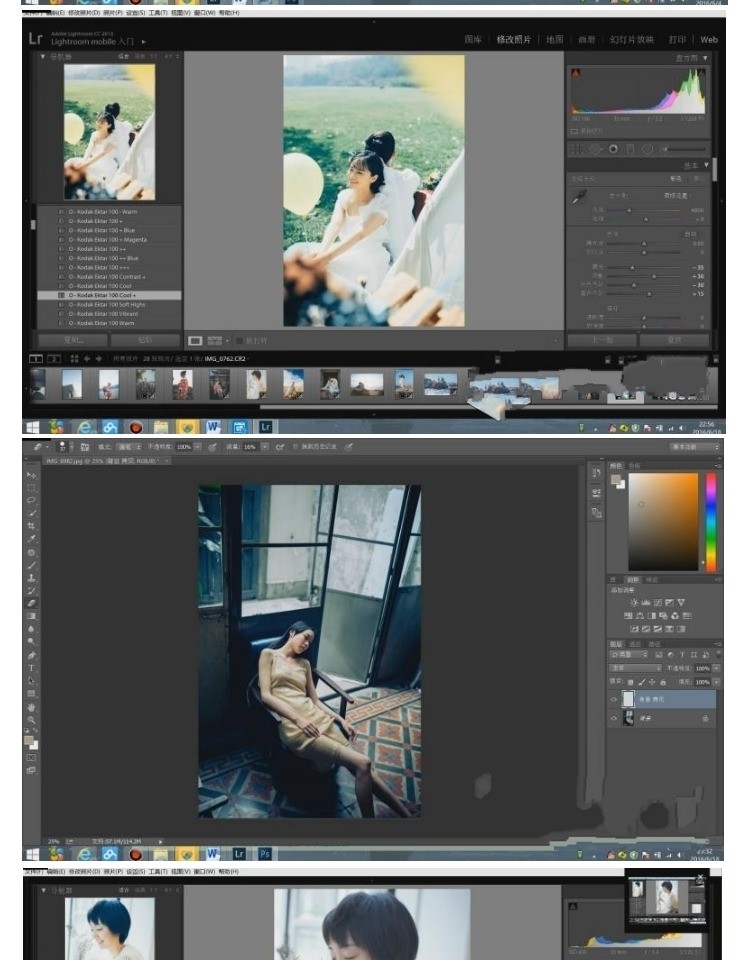Select Lightroom's Crop Overlay tool
The height and width of the screenshot is (960, 750).
pos(577,149)
